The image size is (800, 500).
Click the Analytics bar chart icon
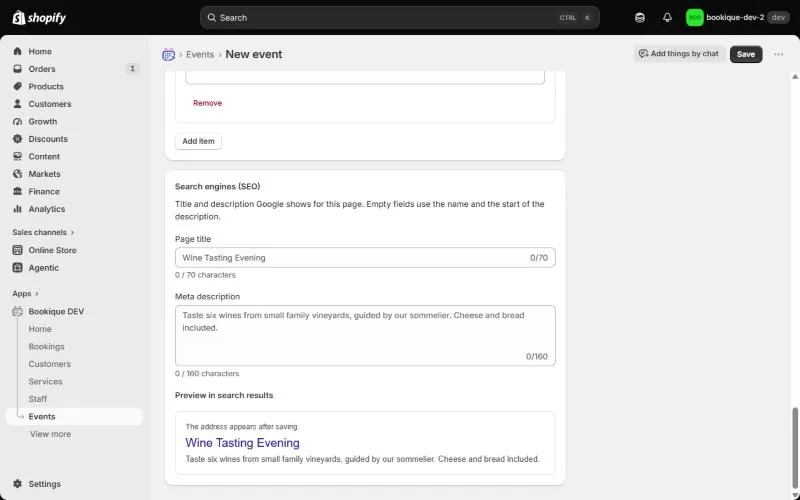(17, 209)
